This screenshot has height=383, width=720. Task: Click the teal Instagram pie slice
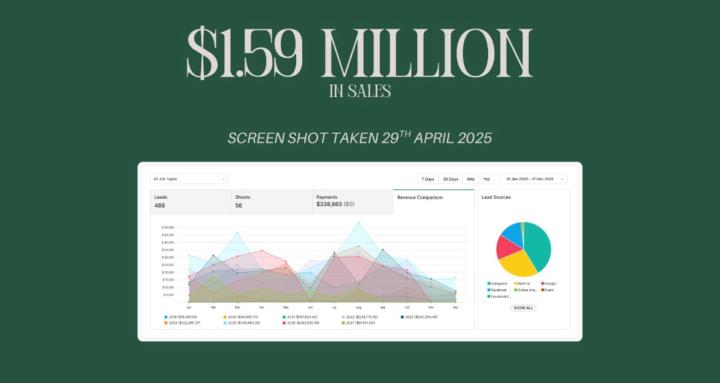(x=538, y=246)
